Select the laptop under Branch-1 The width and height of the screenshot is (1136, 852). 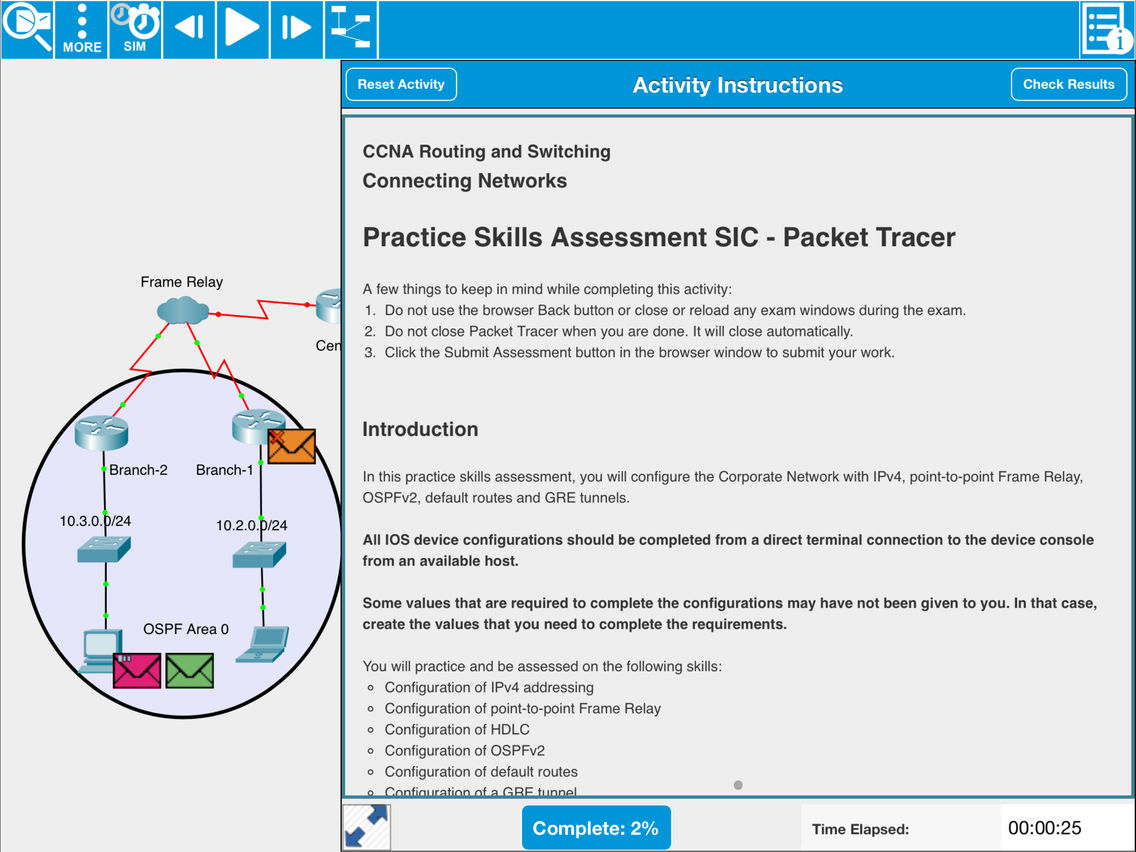coord(262,644)
